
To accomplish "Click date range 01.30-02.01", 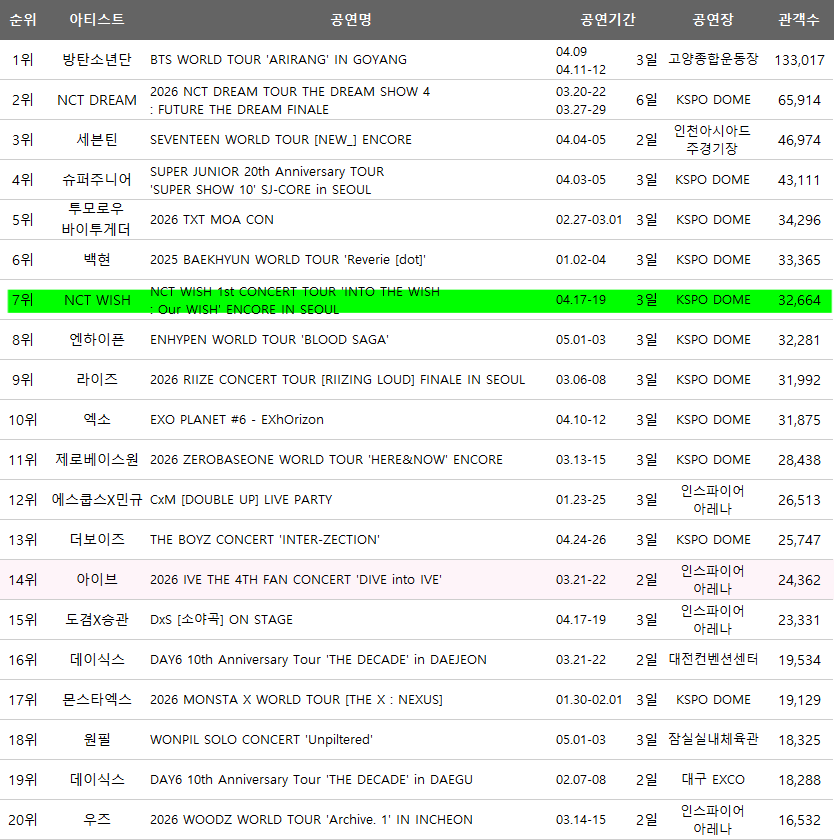I will 589,700.
